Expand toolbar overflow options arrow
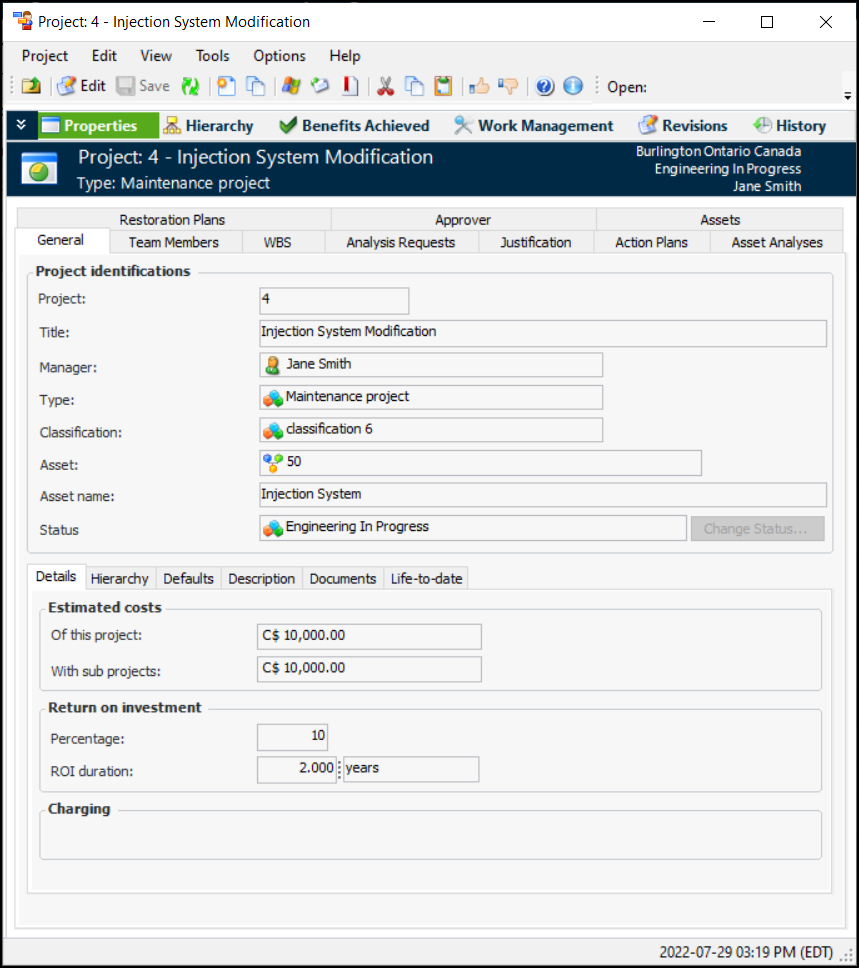 click(847, 96)
